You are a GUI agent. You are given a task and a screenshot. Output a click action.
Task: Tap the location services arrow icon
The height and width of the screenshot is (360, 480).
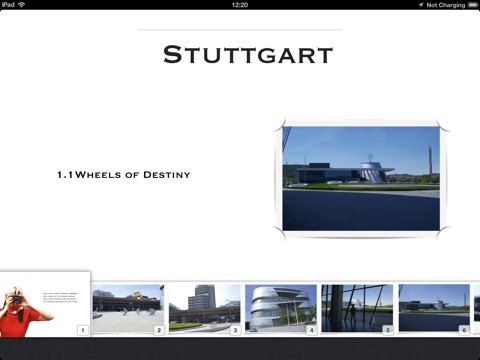tap(421, 5)
